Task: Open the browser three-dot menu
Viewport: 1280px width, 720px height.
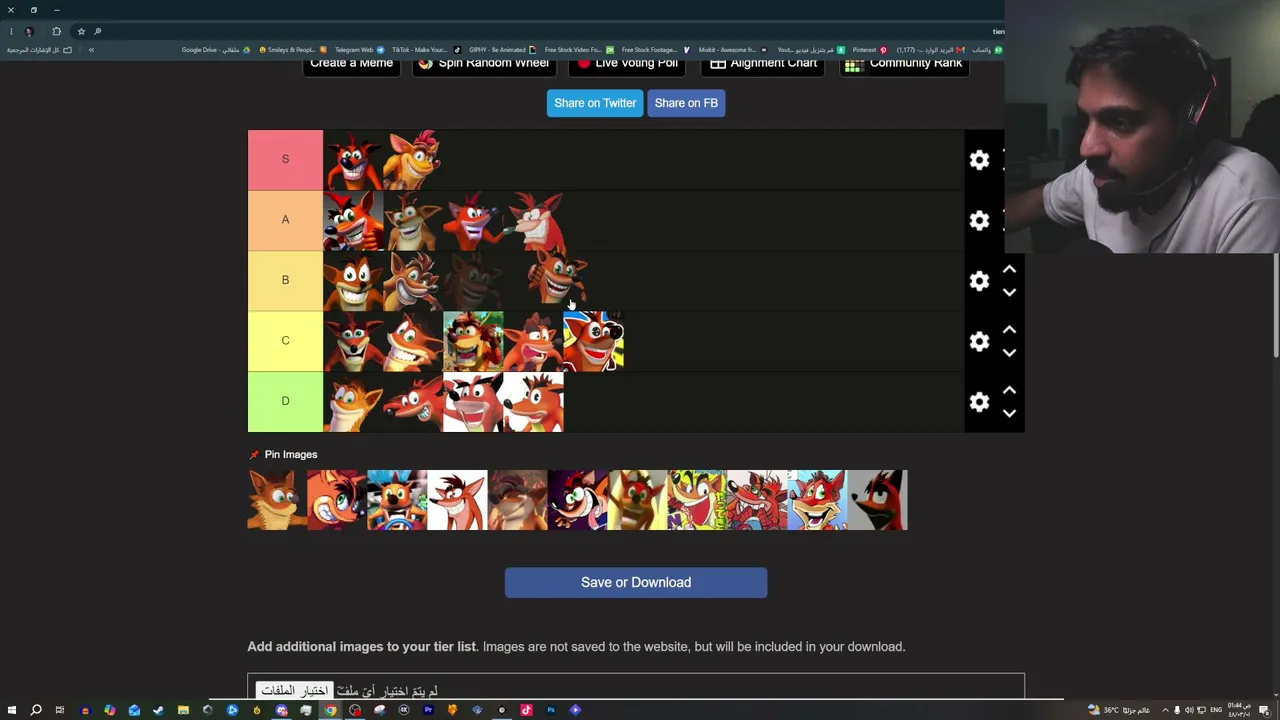Action: click(11, 31)
